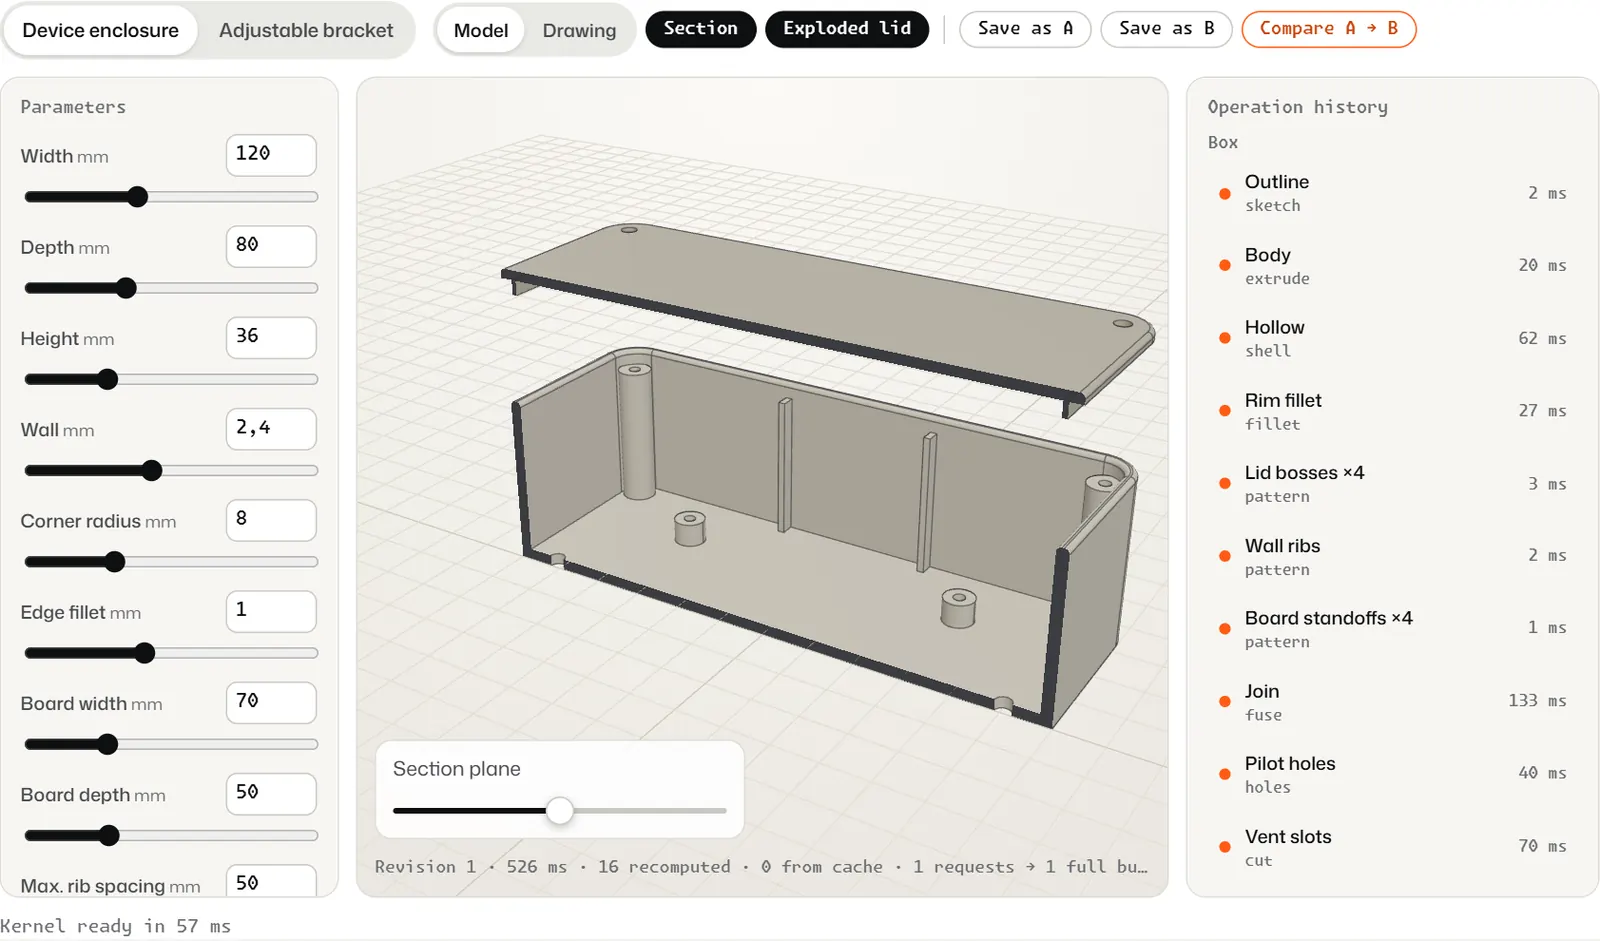
Task: Focus the Depth input field showing 80
Action: pos(271,246)
